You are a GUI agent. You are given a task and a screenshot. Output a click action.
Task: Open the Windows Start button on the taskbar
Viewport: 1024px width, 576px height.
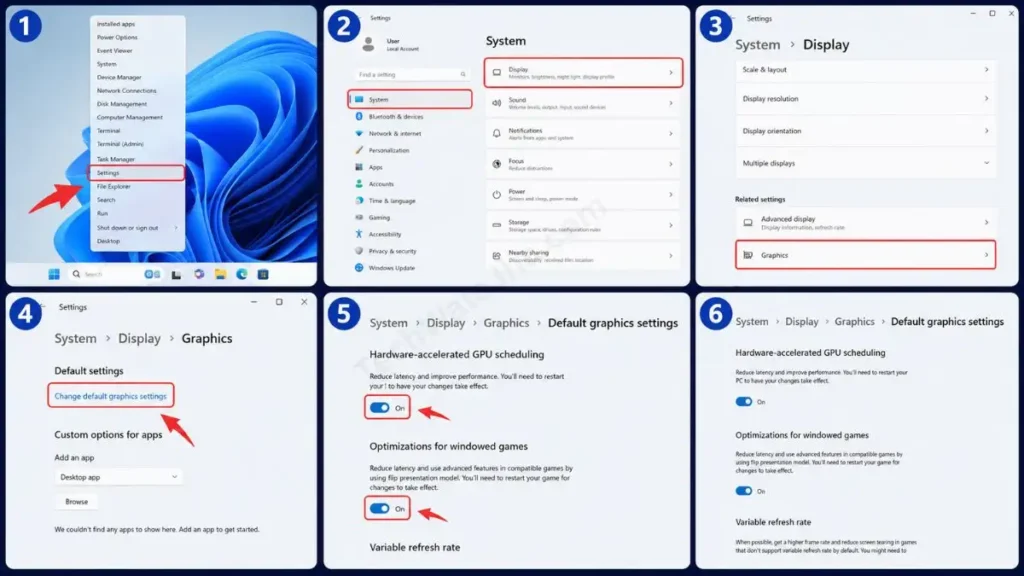tap(54, 274)
